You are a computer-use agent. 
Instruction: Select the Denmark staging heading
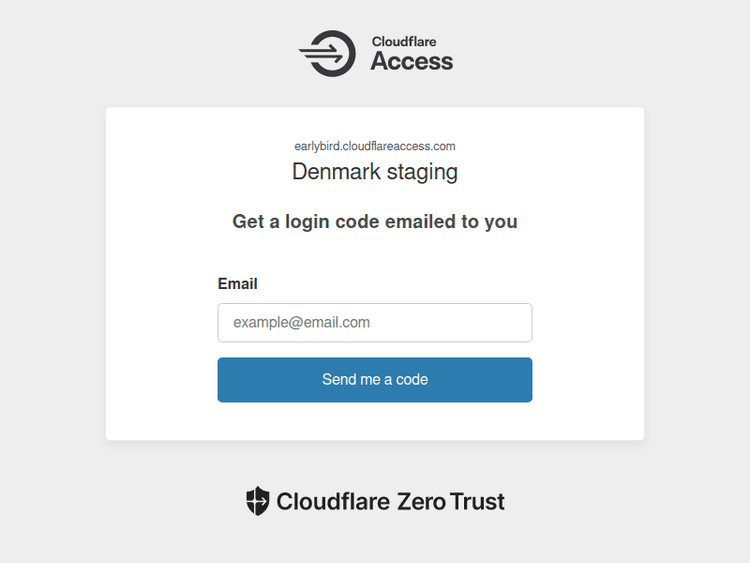[375, 171]
